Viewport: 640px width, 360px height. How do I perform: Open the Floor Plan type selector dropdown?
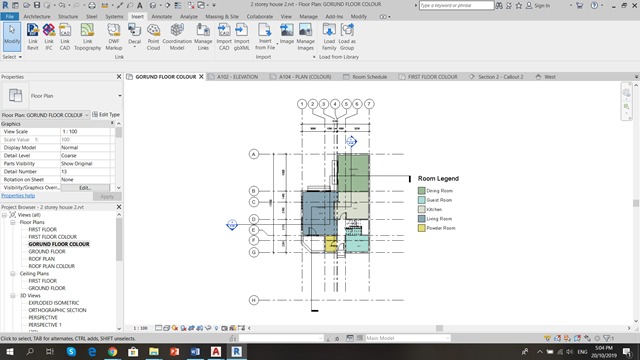tap(120, 96)
